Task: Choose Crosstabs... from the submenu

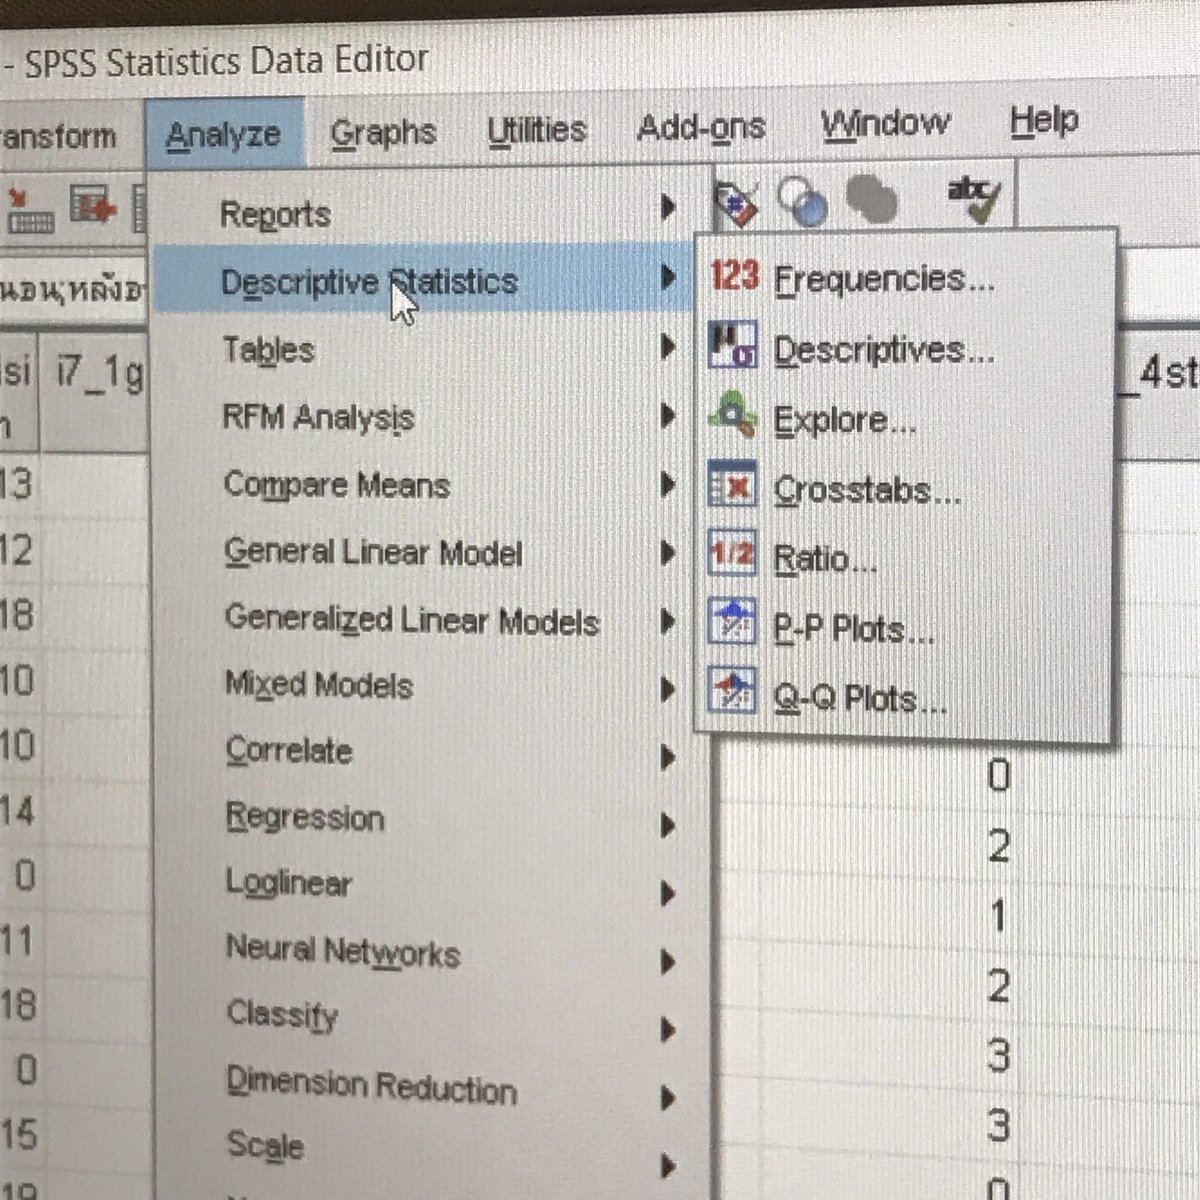Action: tap(867, 490)
